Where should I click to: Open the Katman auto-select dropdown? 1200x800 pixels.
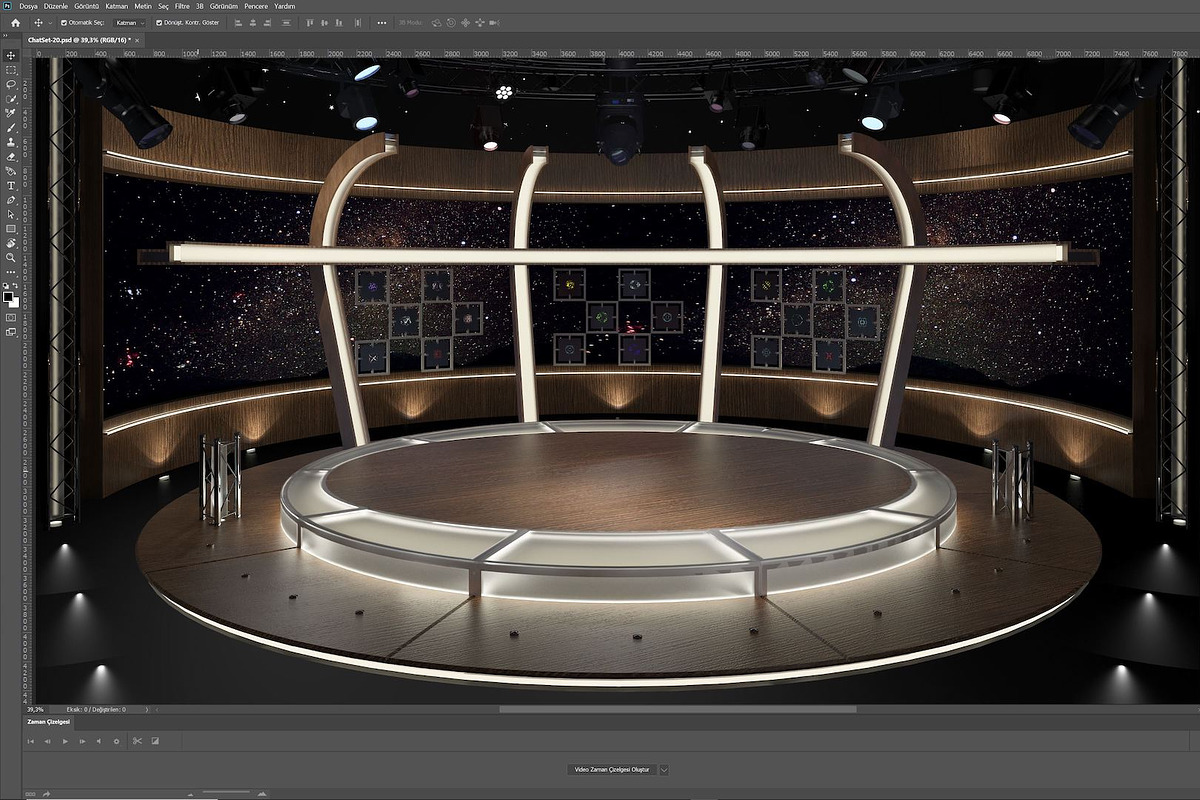coord(130,23)
